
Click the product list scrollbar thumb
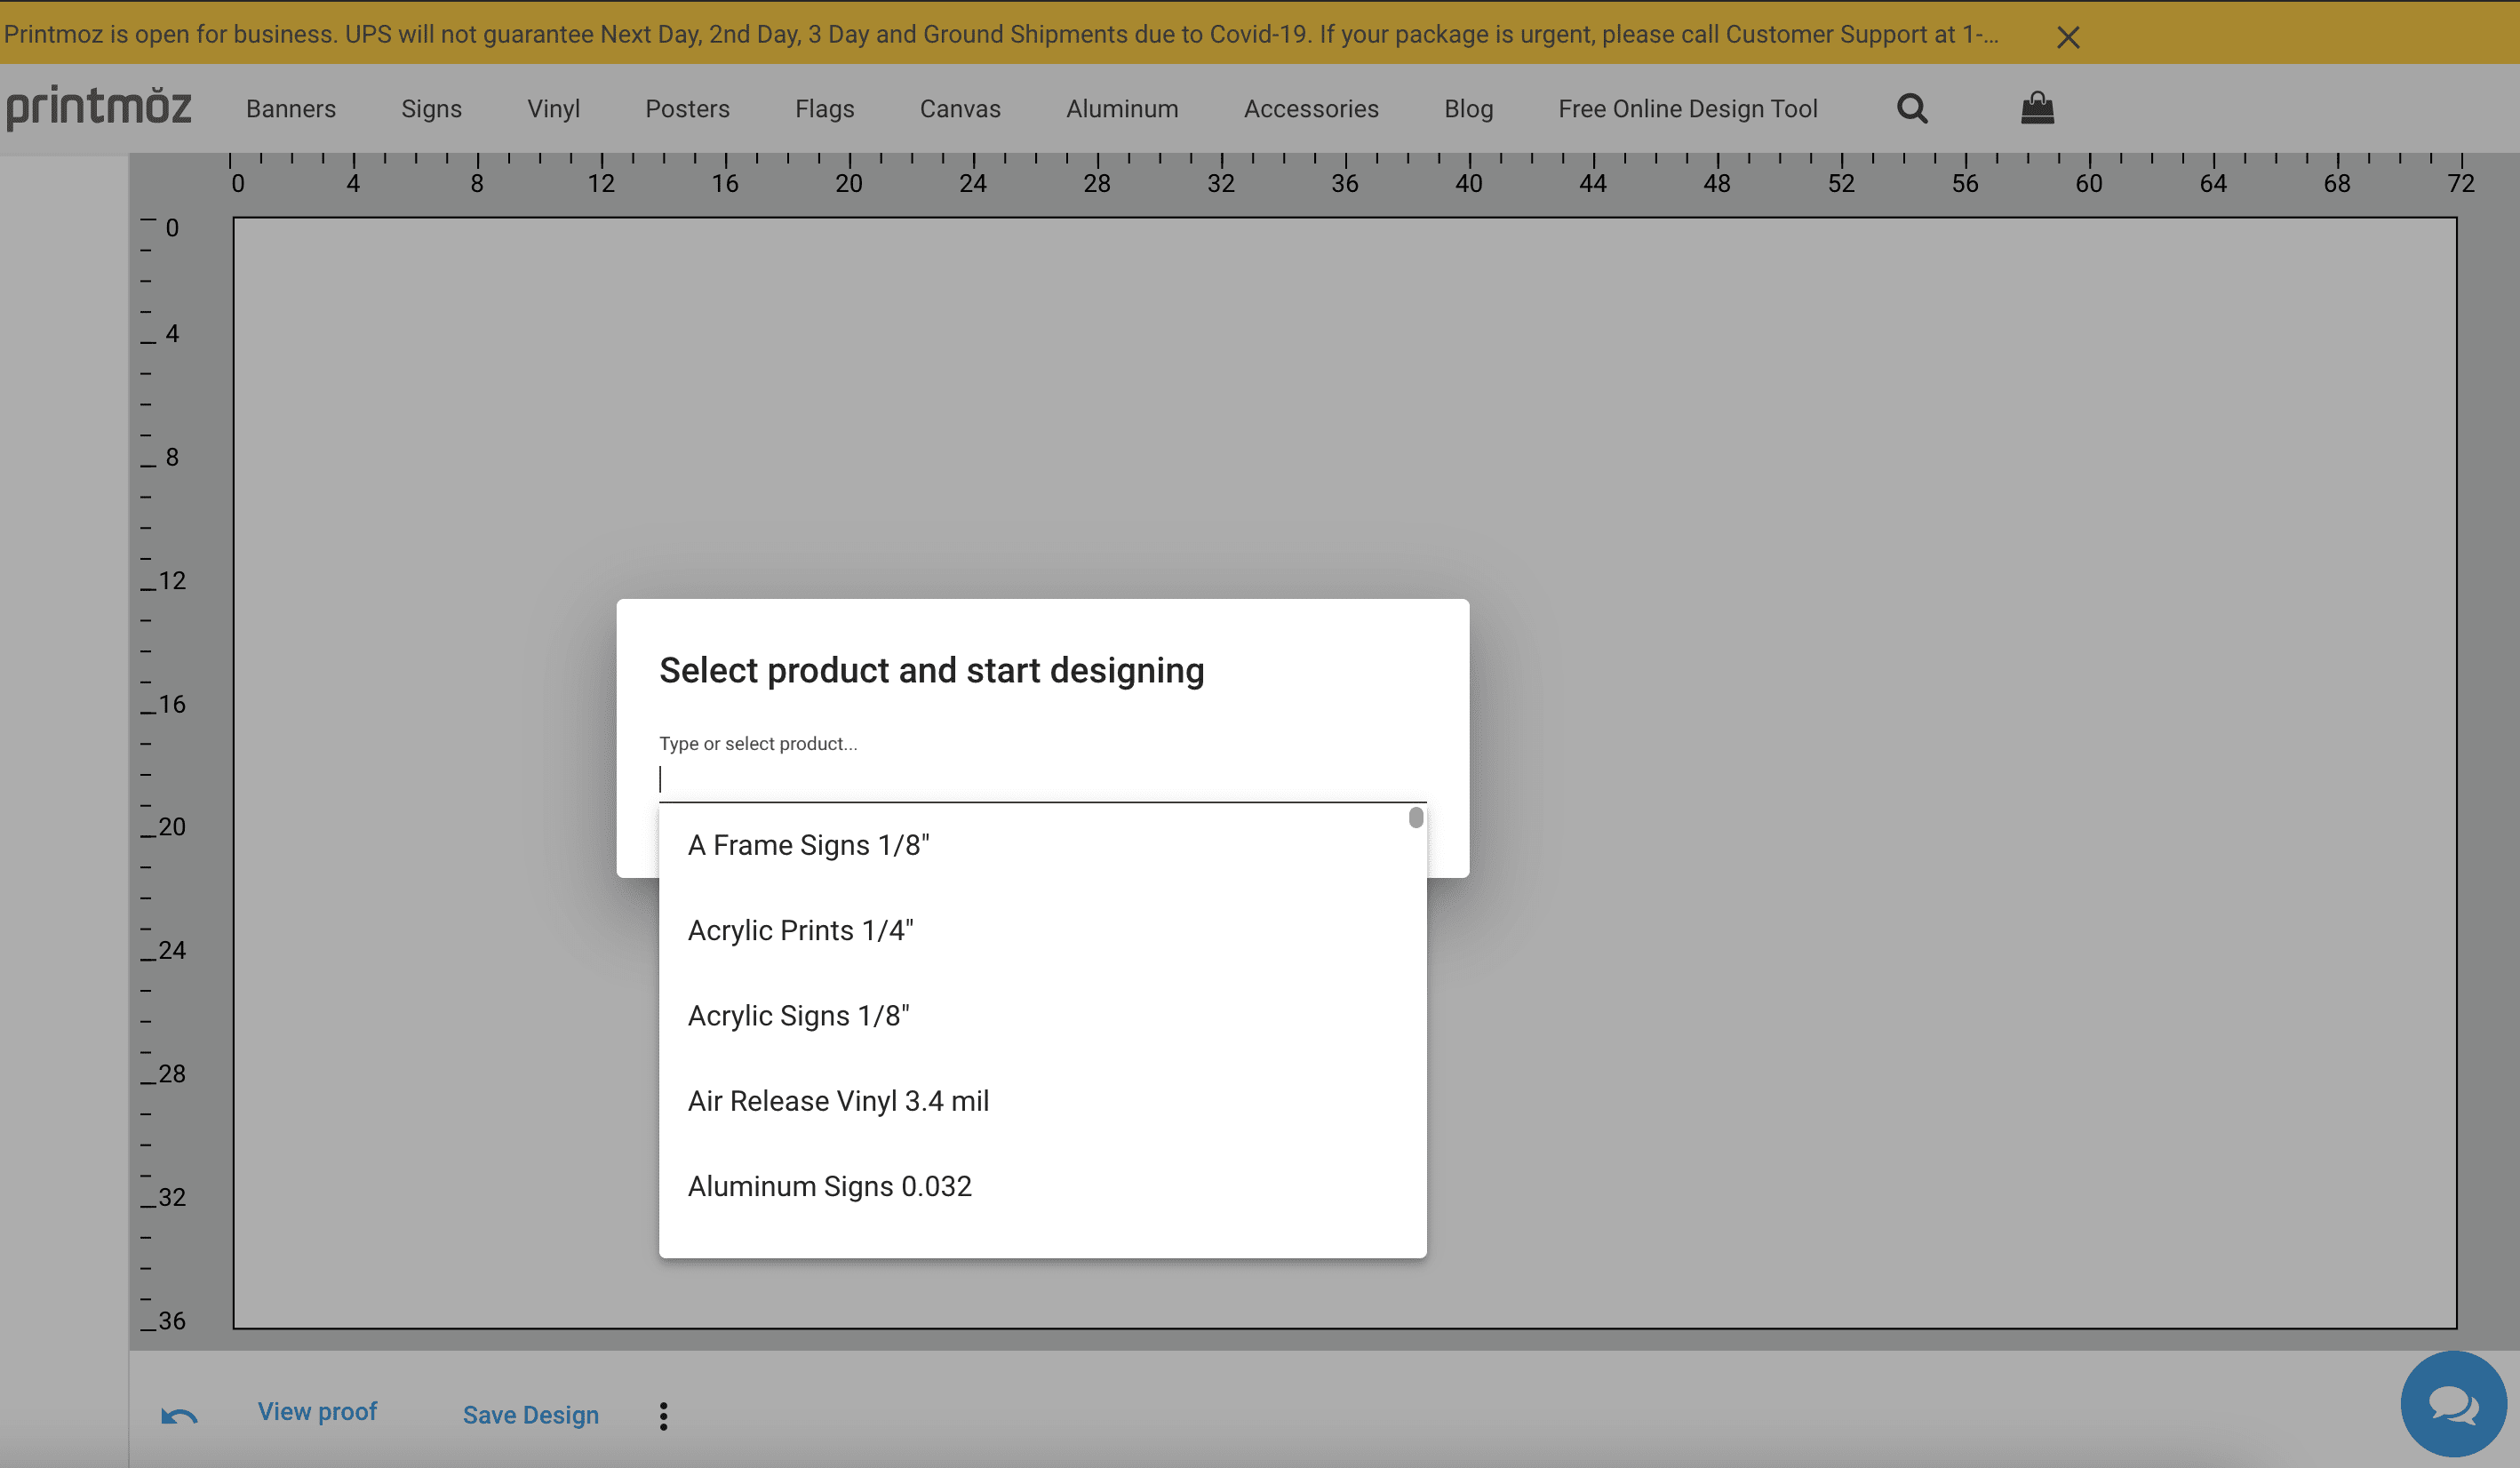pos(1415,818)
